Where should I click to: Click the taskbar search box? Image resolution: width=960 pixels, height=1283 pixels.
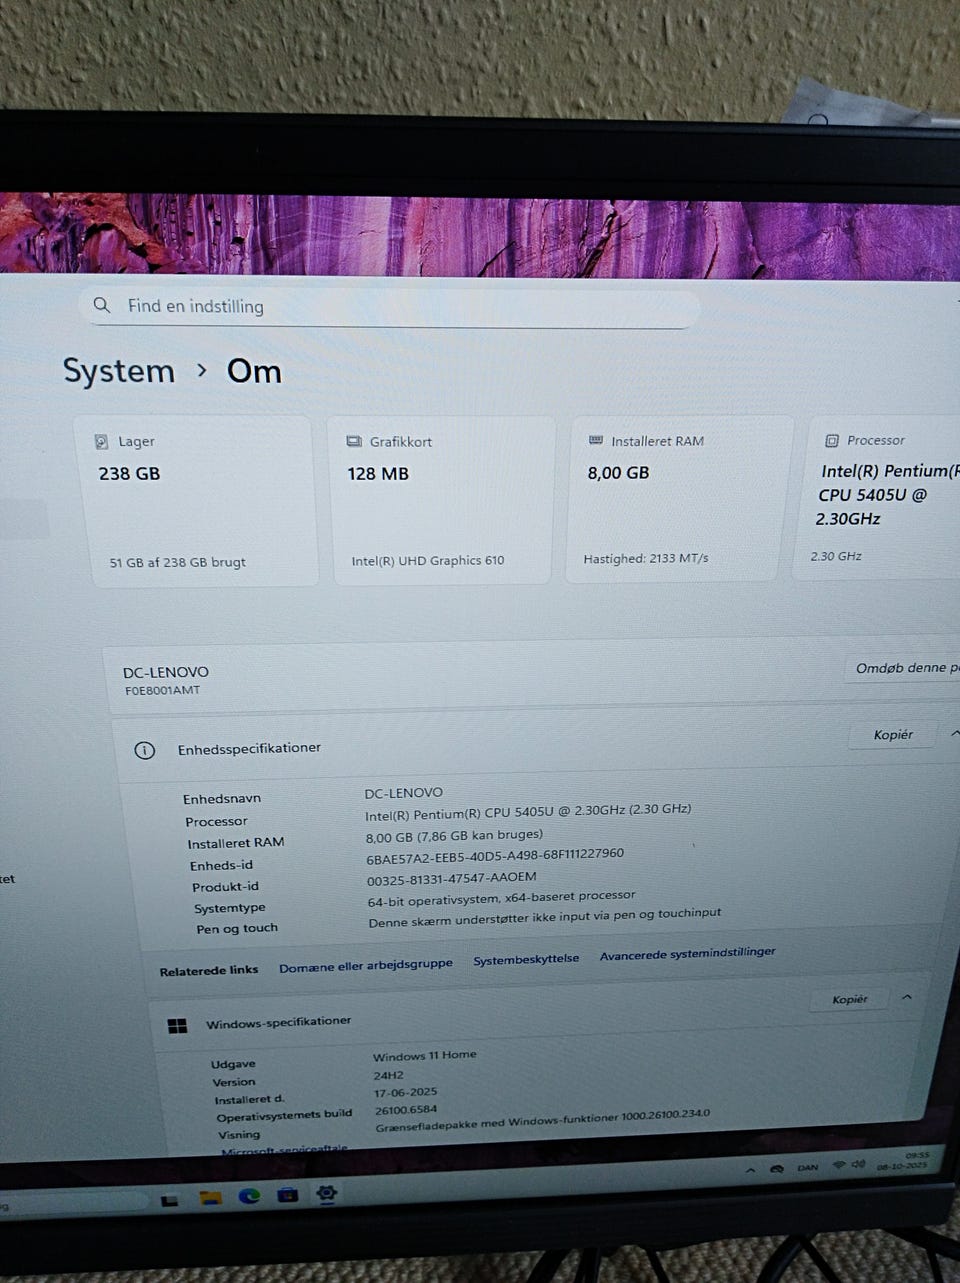72,1204
